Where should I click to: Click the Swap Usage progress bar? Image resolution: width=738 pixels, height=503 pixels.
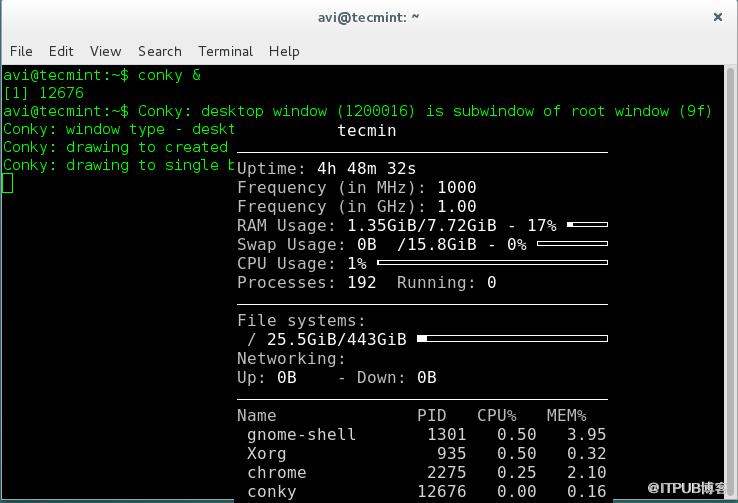tap(572, 243)
